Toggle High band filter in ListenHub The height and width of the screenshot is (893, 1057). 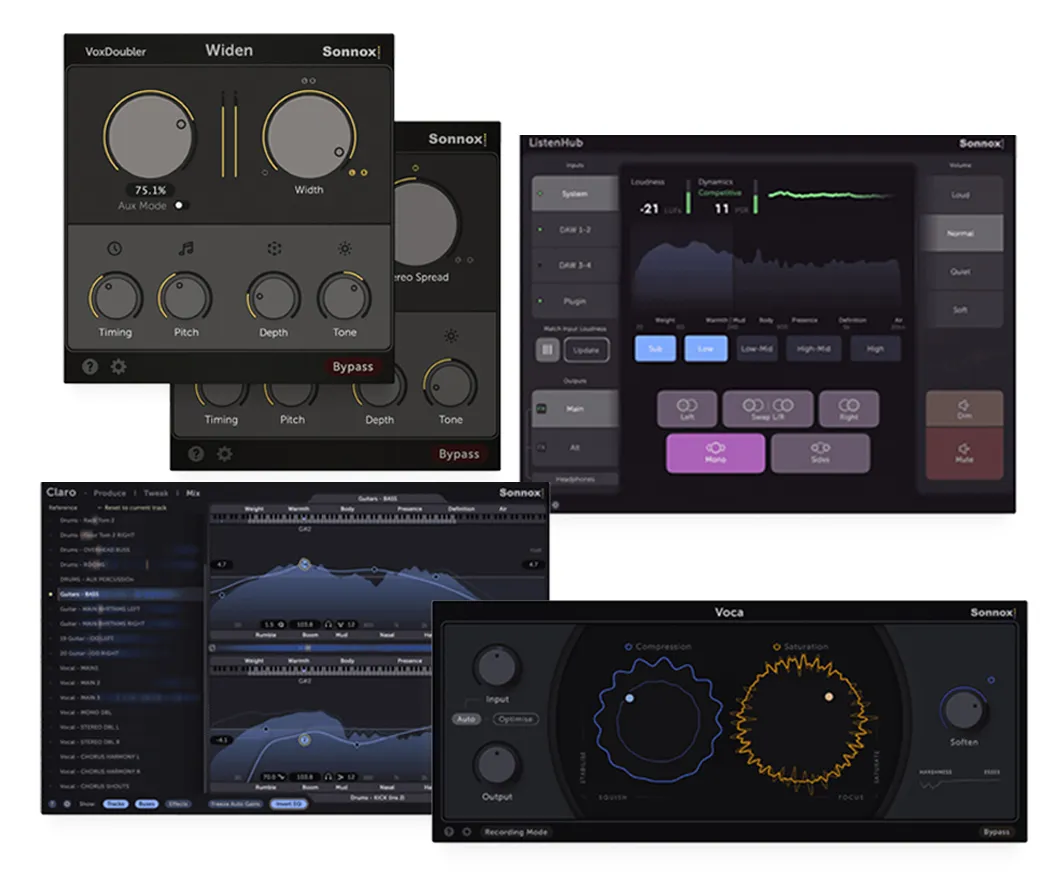875,348
